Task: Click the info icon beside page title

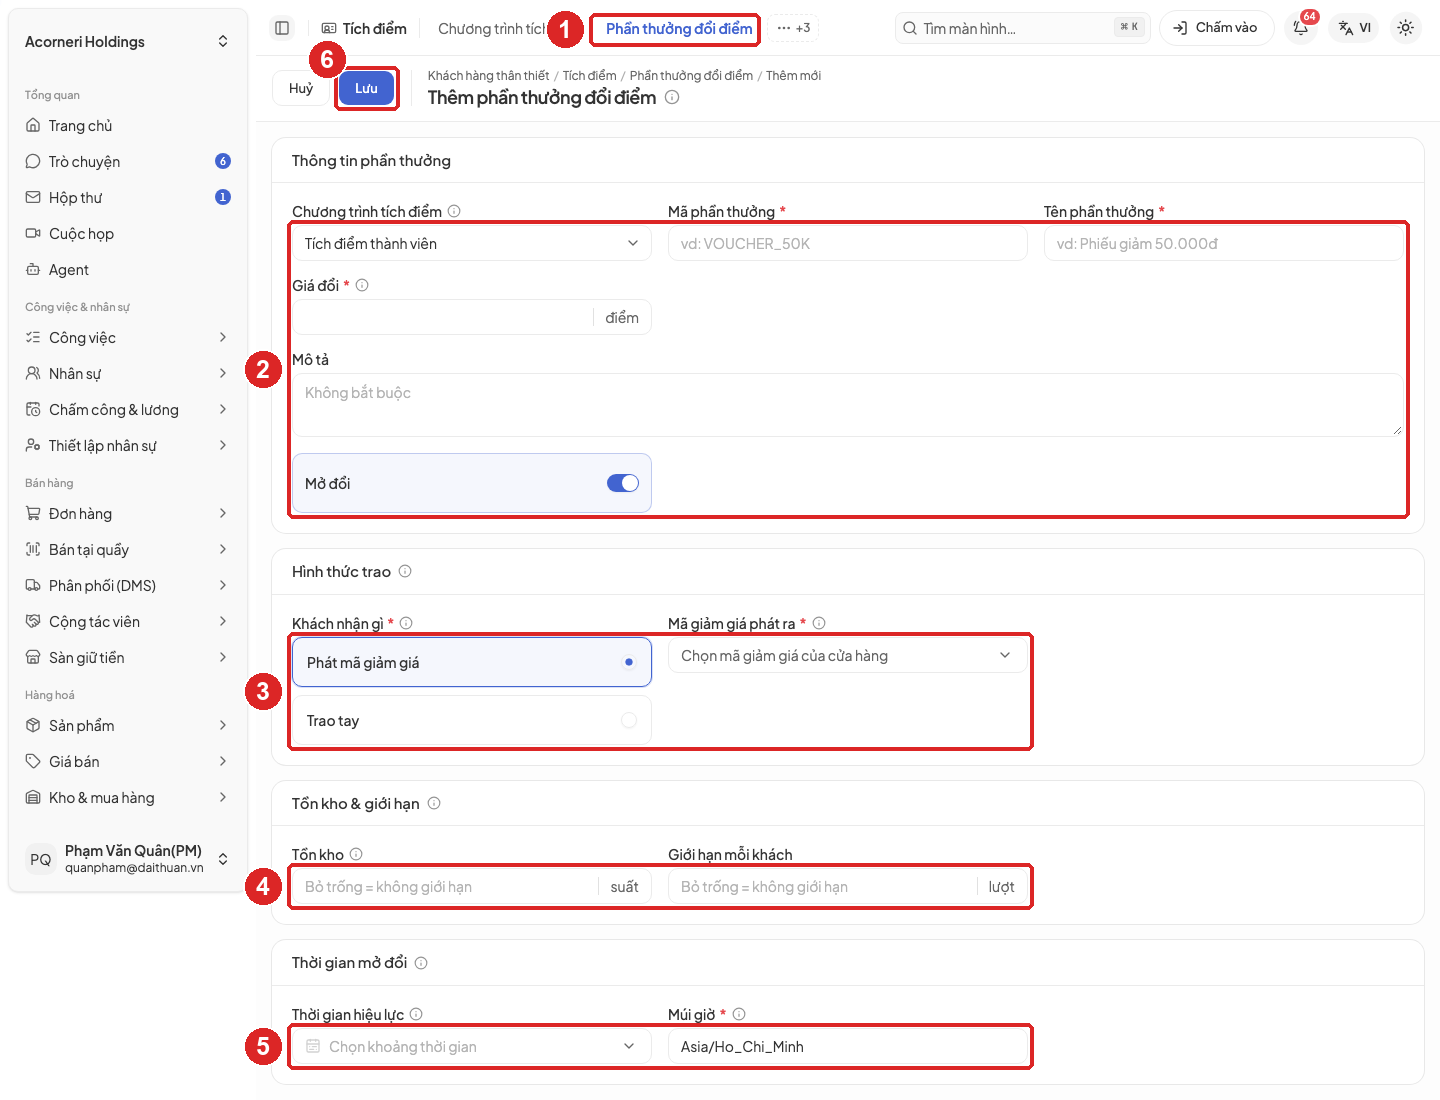Action: point(672,97)
